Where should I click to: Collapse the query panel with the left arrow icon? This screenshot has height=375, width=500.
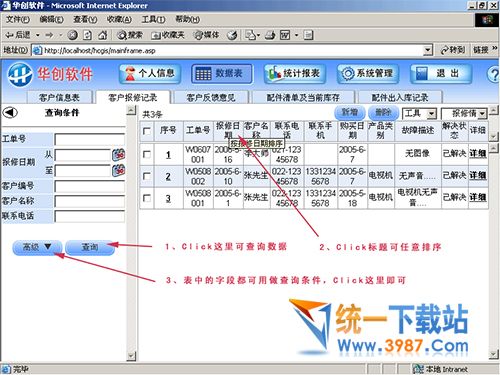[x=10, y=113]
